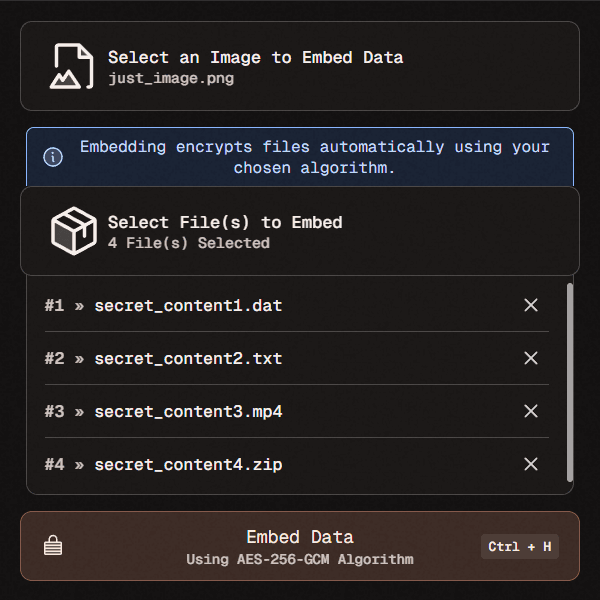Click "Select File(s) to Embed" title

coord(225,222)
